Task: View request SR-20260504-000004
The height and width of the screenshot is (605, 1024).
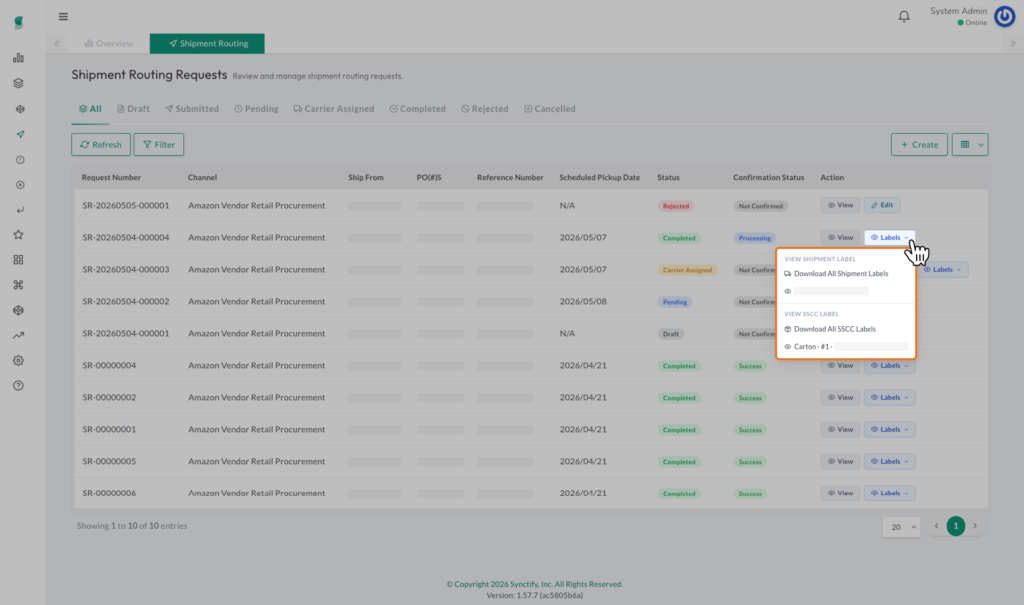Action: [x=840, y=237]
